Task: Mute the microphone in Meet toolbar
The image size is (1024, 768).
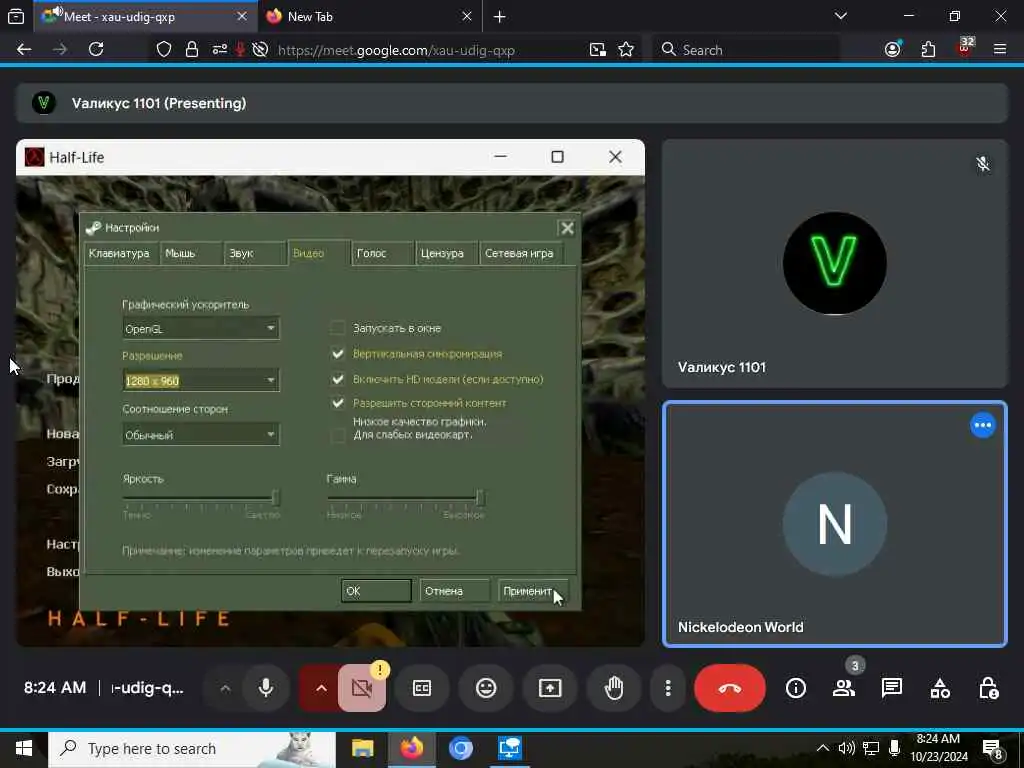Action: tap(266, 688)
